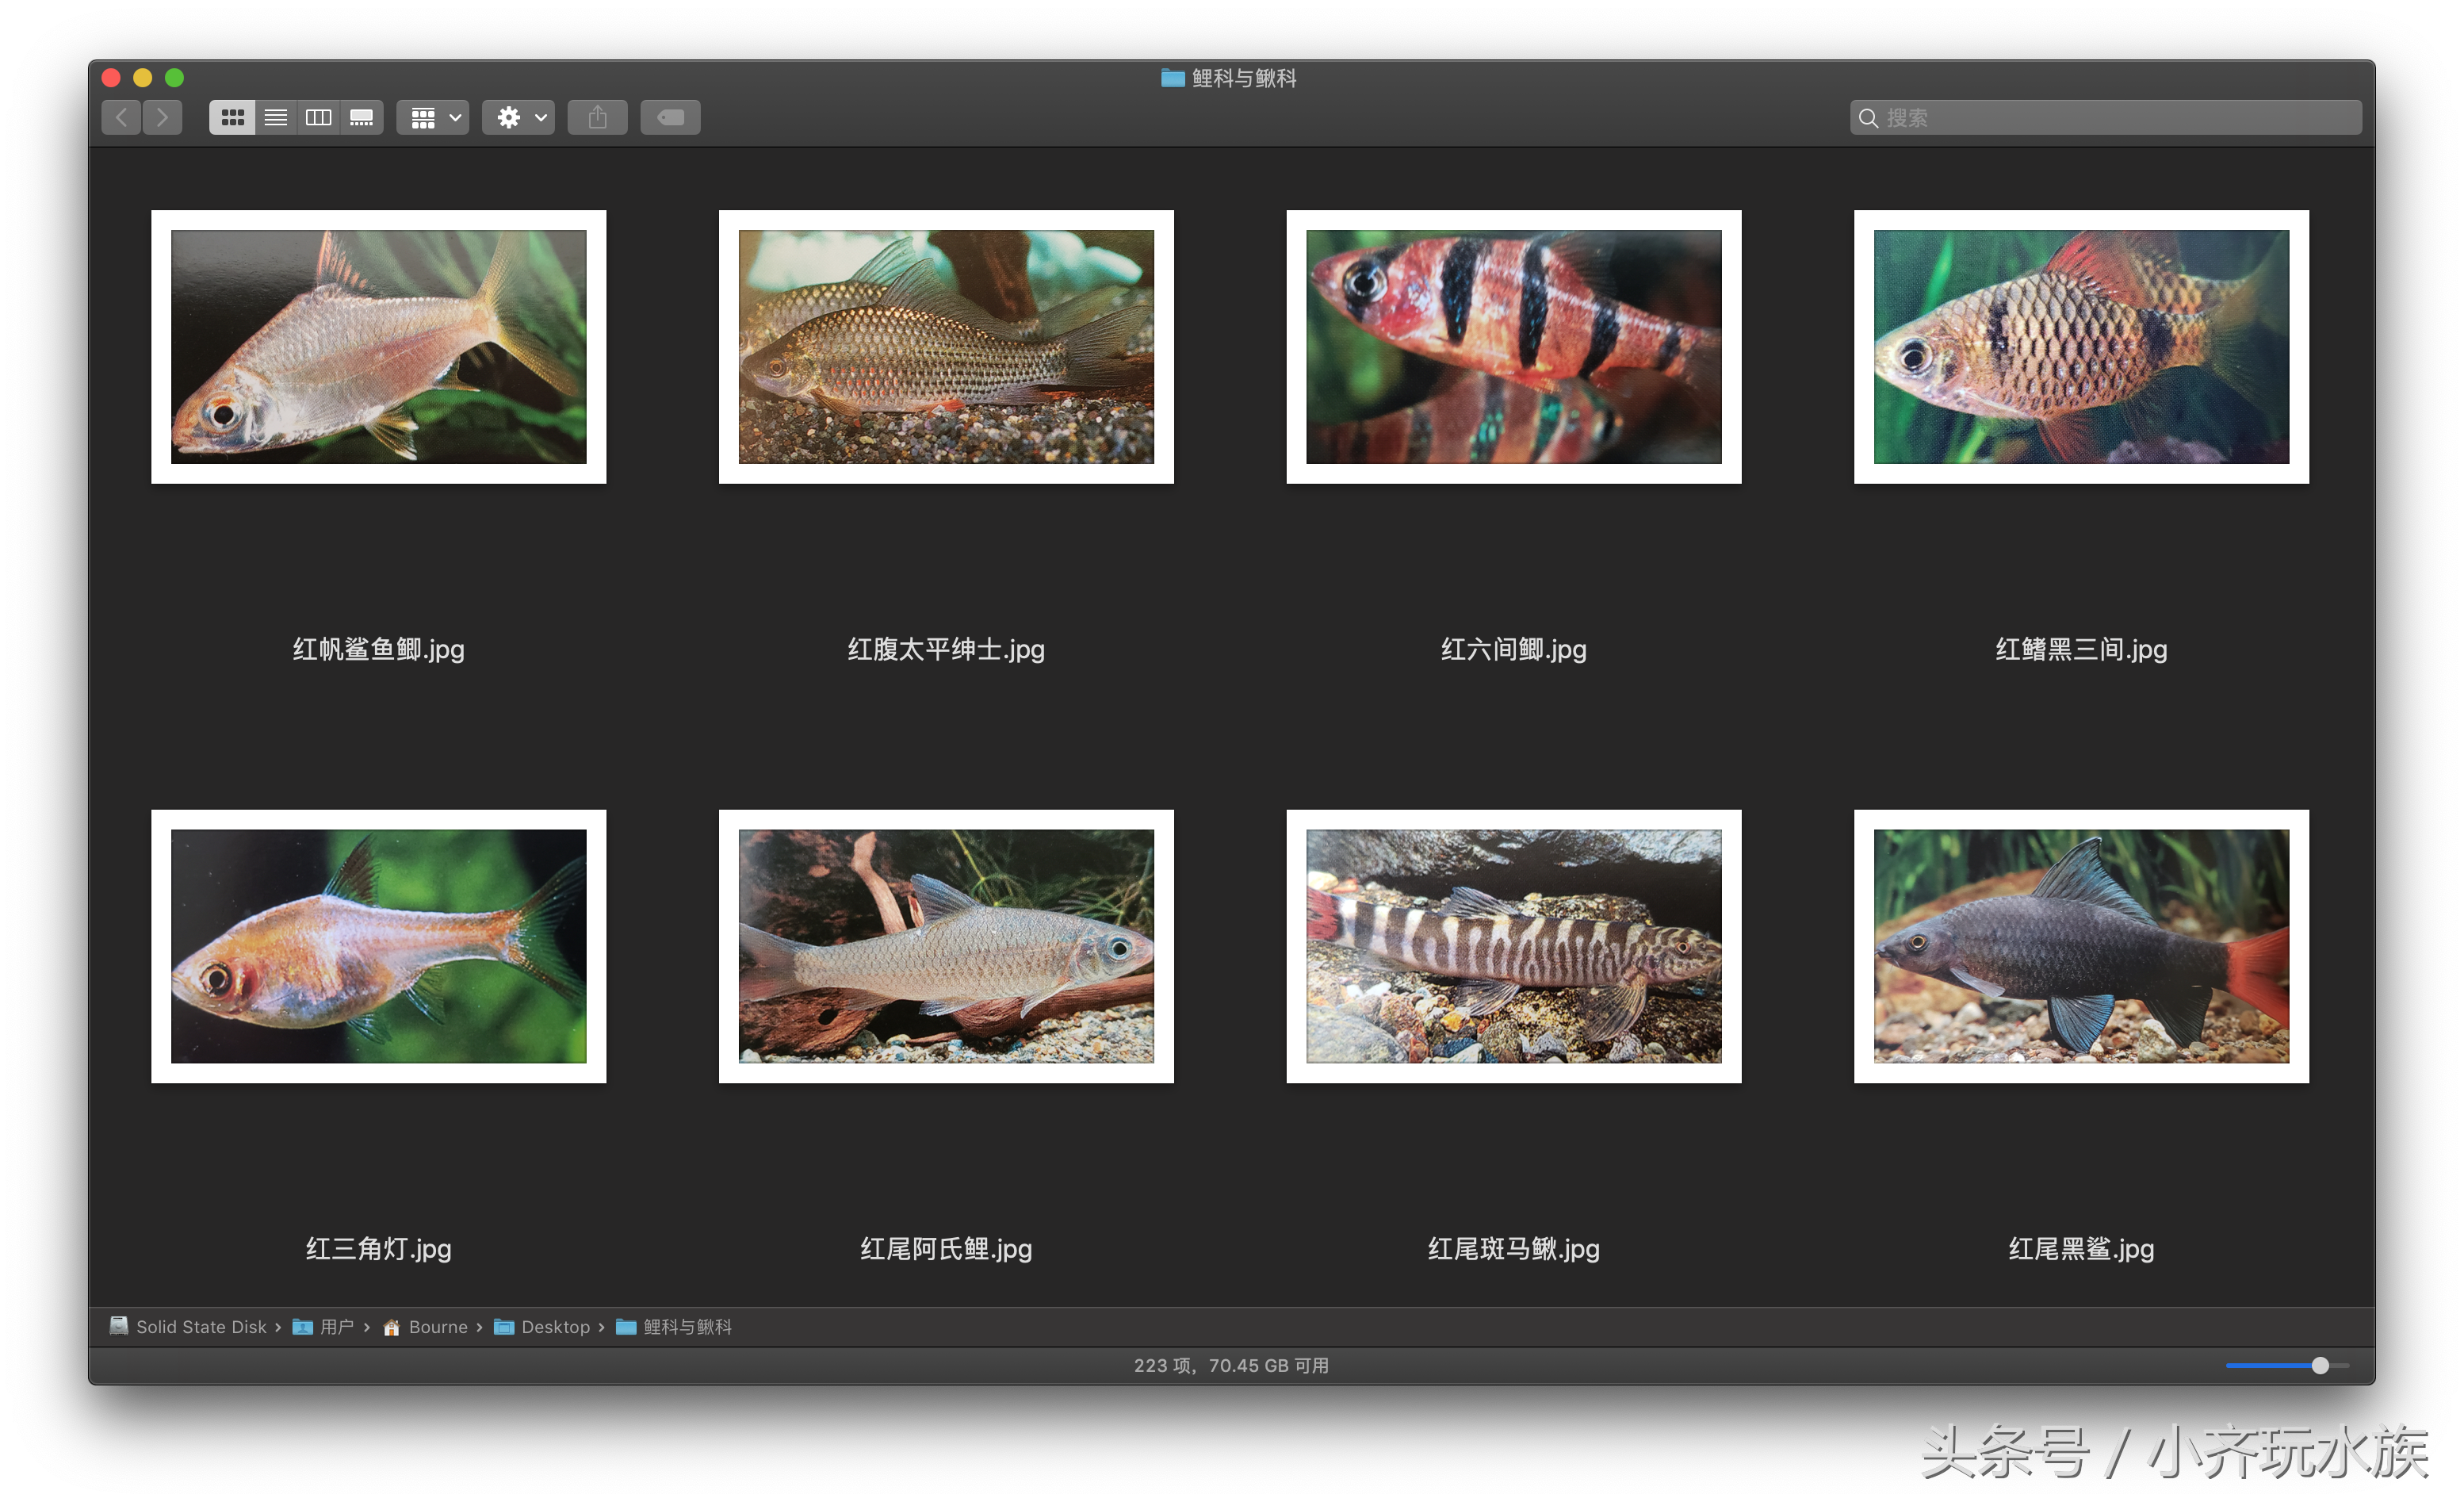The height and width of the screenshot is (1502, 2464).
Task: Select thumbnail of 红帆鲨鱼鲫.jpg
Action: [379, 347]
